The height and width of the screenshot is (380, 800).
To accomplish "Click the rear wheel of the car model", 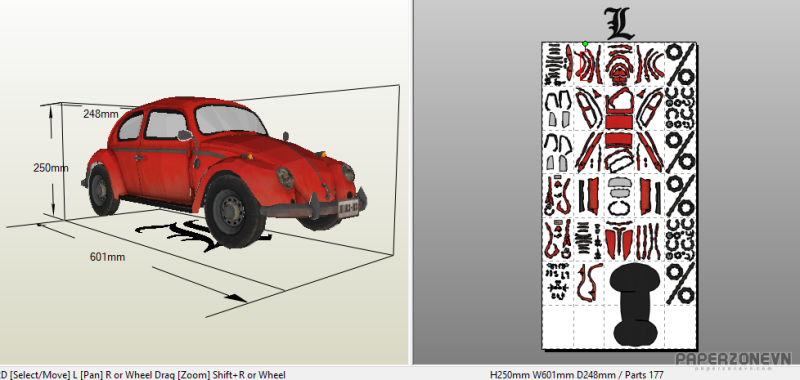I will coord(102,190).
